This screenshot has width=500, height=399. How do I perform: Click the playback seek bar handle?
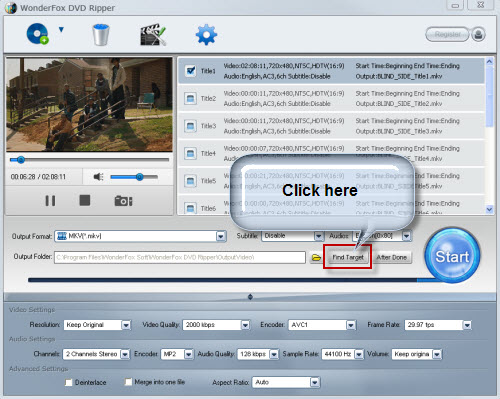click(x=21, y=160)
